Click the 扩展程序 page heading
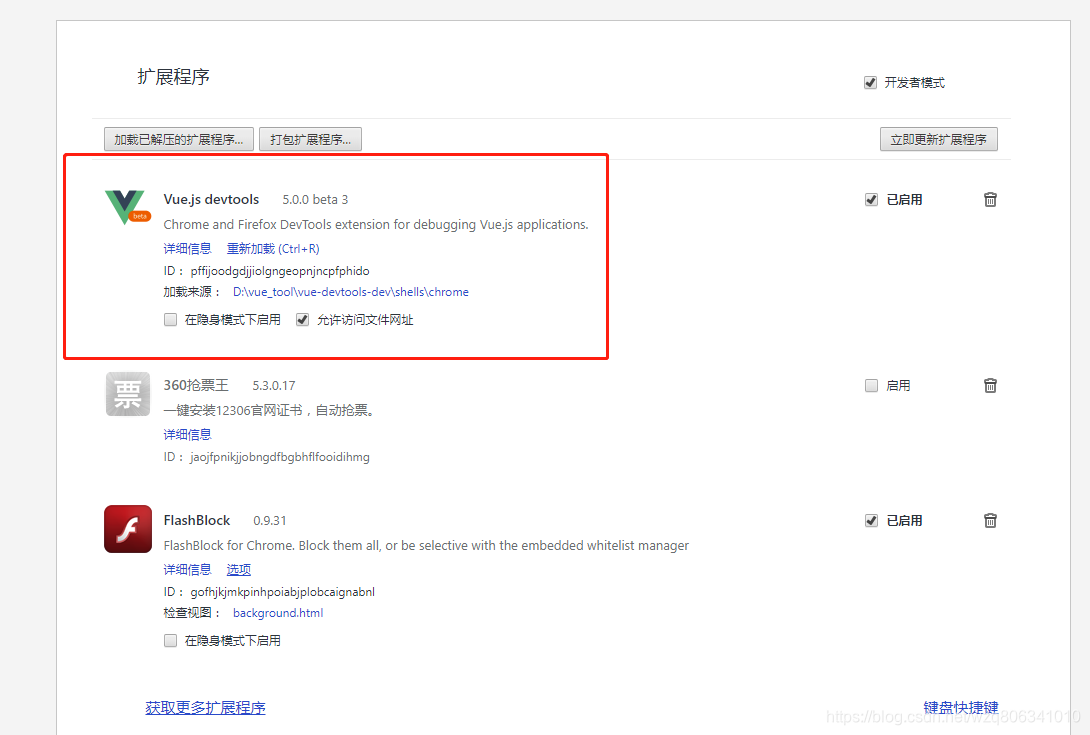The height and width of the screenshot is (735, 1090). click(x=174, y=76)
